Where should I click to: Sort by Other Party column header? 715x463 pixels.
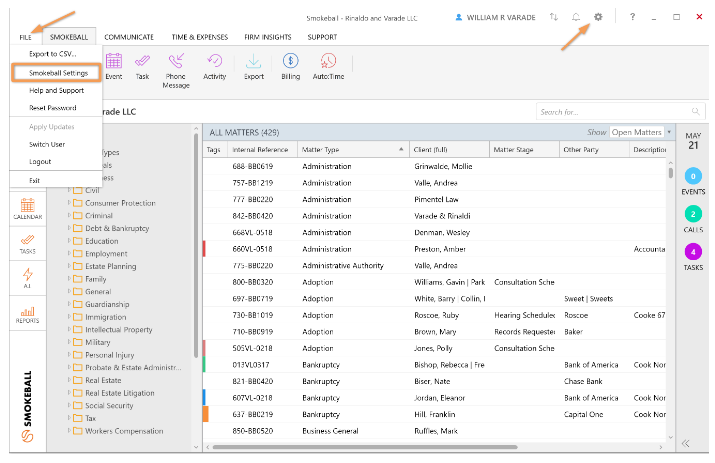pos(594,150)
